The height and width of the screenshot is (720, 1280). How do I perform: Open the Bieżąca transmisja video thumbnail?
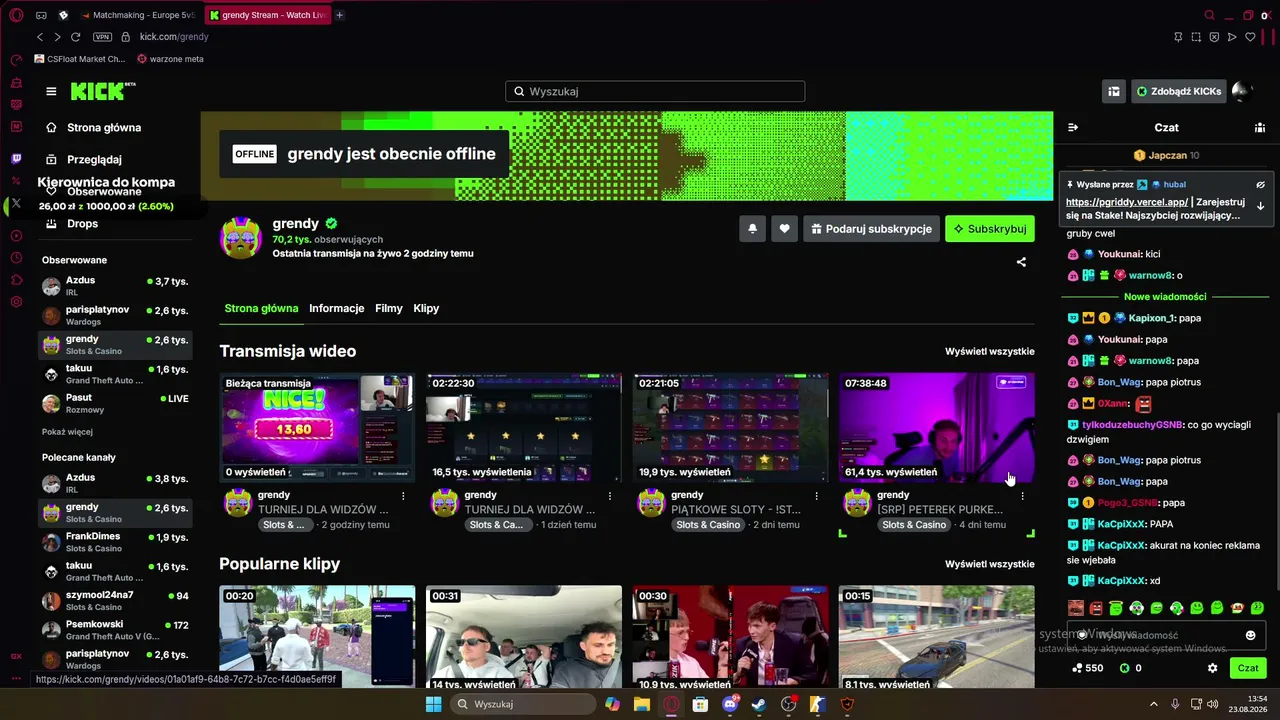pos(317,428)
